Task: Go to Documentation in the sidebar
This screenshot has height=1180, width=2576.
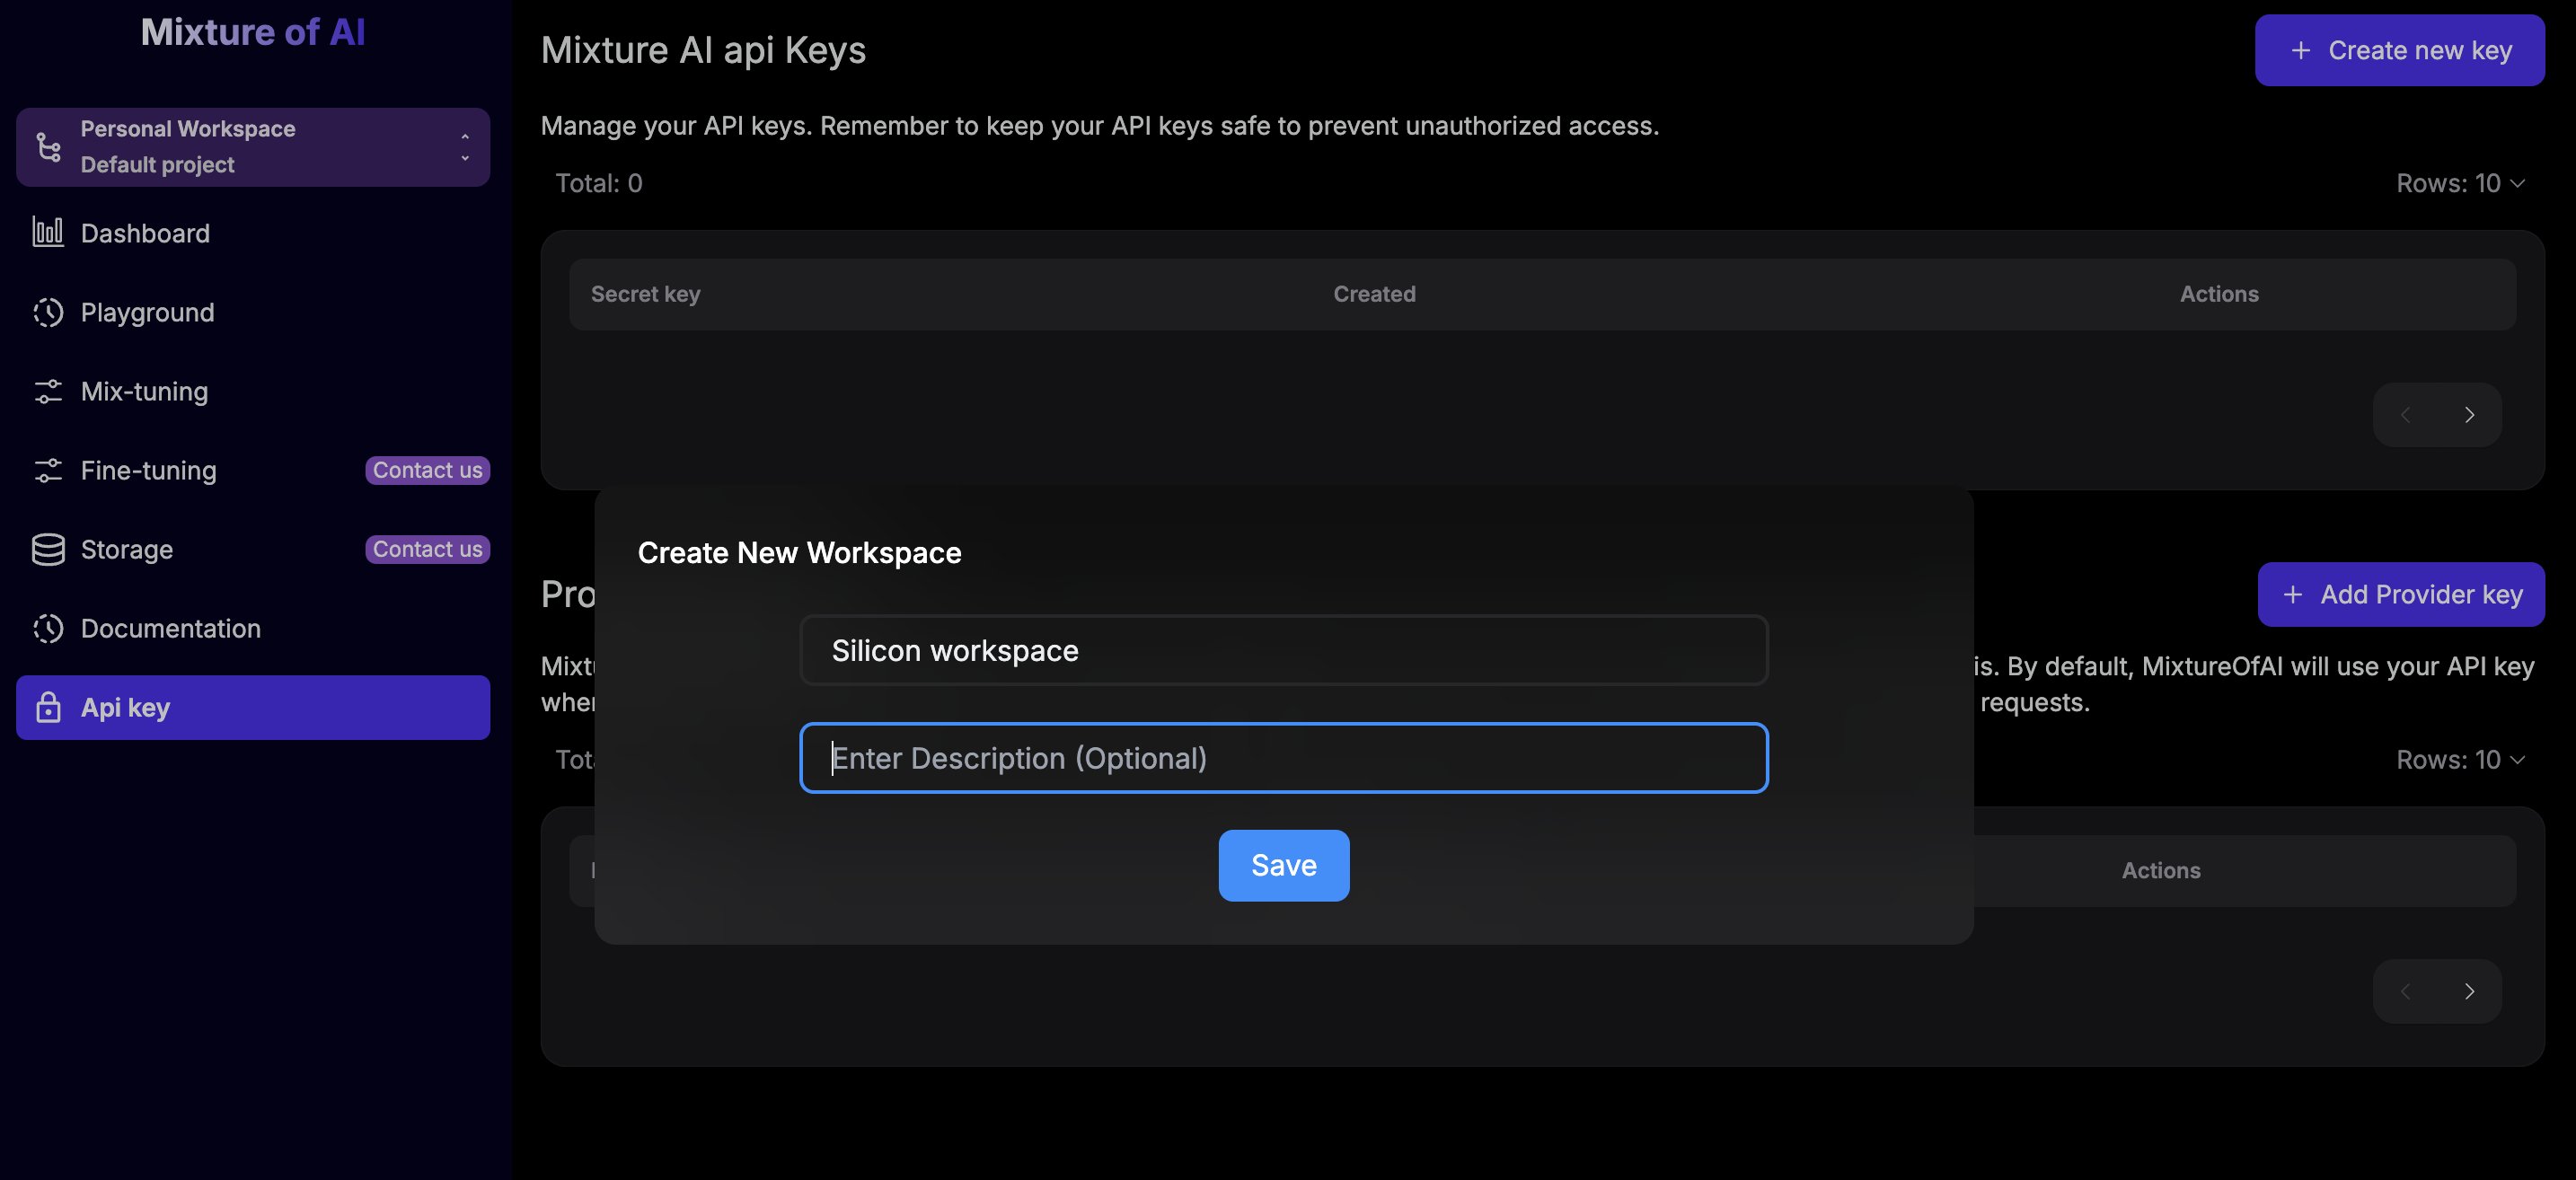Action: tap(170, 628)
